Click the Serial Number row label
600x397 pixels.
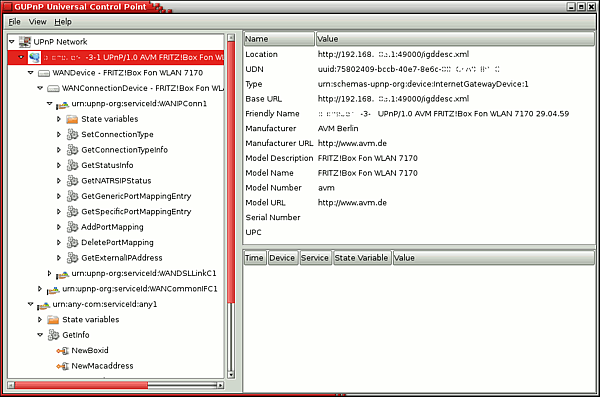pyautogui.click(x=273, y=217)
